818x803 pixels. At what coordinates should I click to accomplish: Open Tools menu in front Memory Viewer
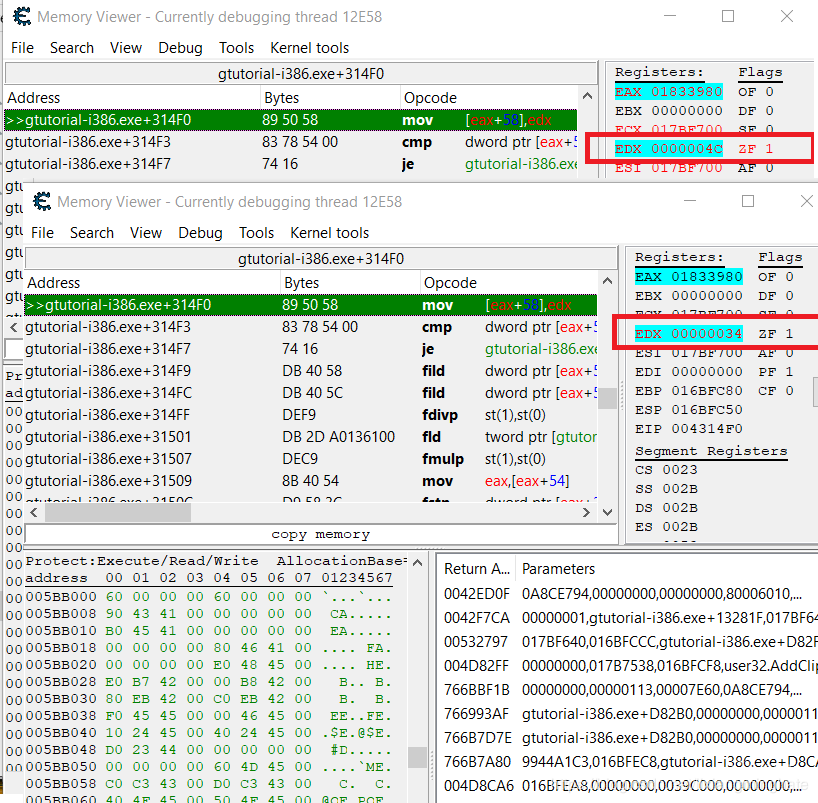pos(256,233)
